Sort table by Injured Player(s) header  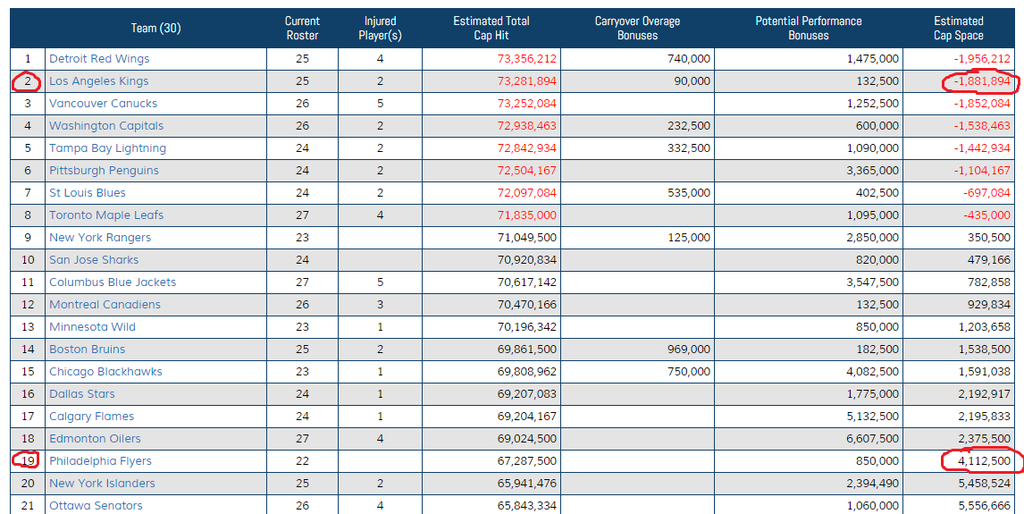(x=379, y=28)
